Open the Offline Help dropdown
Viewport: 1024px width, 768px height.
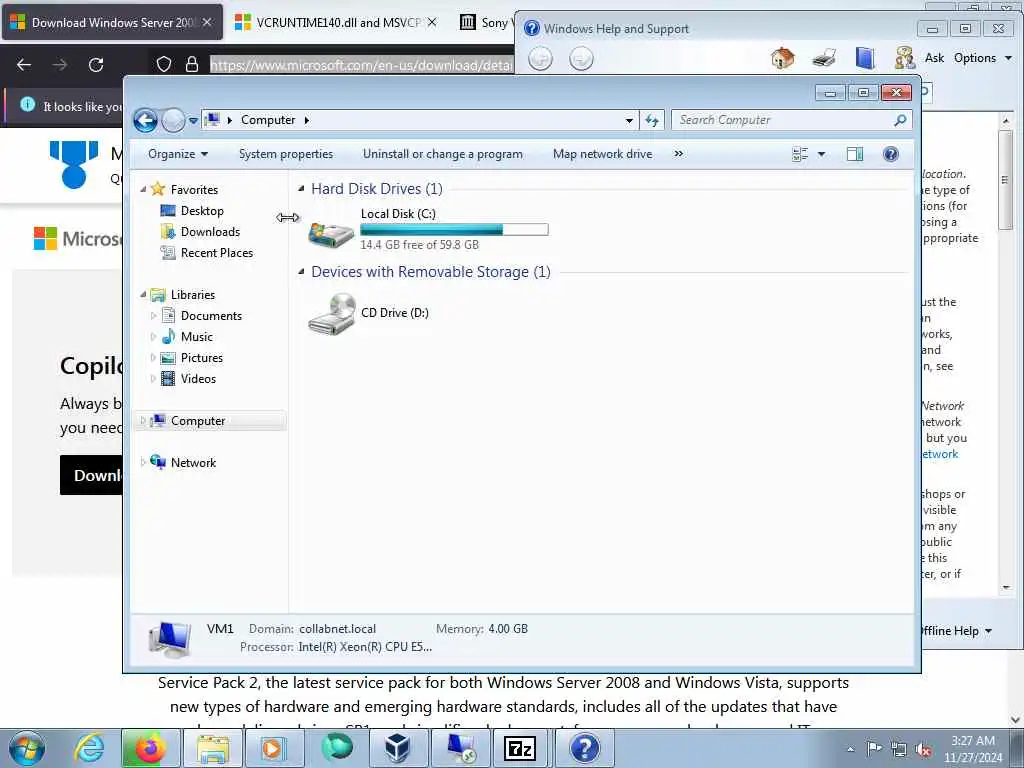[x=955, y=631]
